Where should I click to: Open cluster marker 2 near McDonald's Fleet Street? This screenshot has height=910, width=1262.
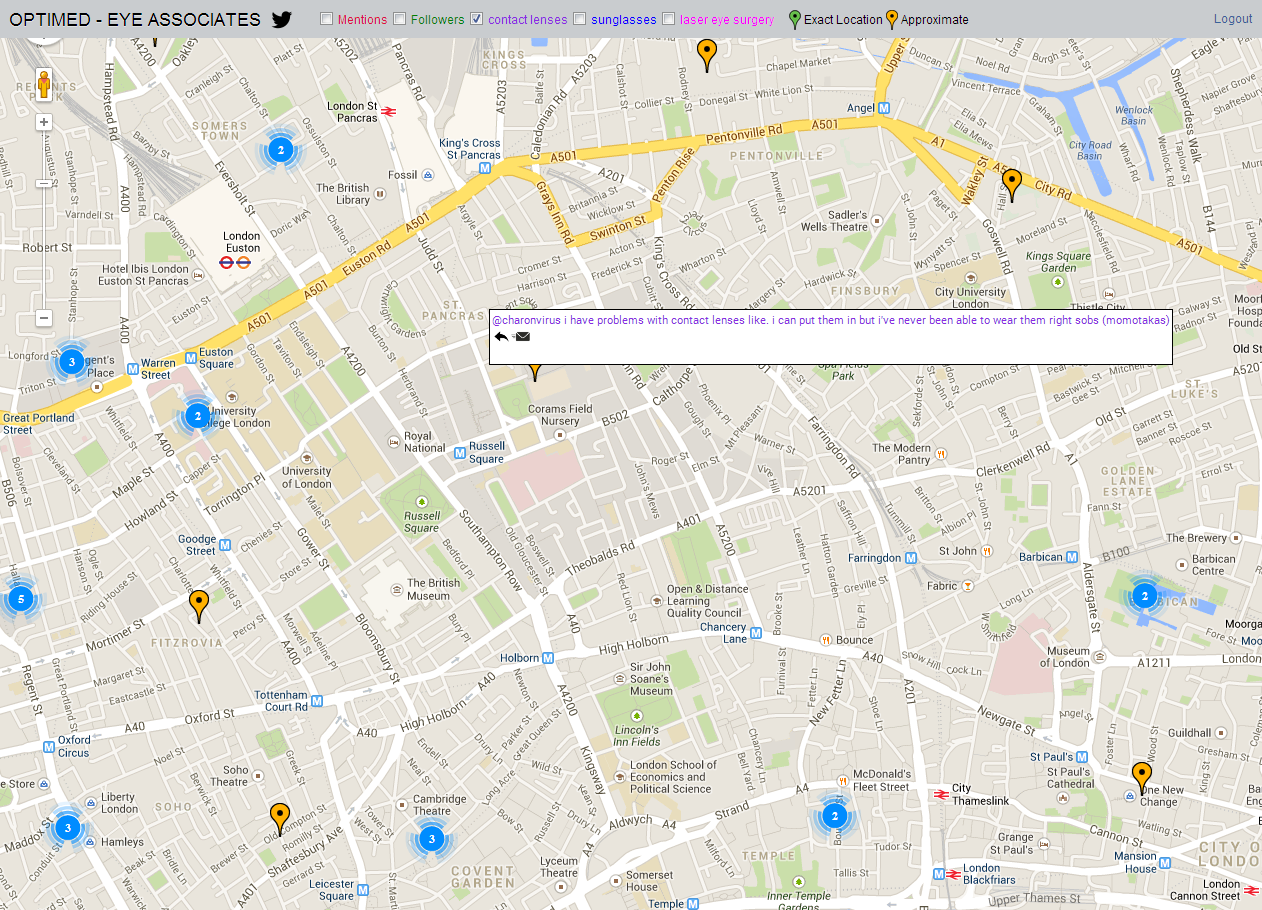click(x=835, y=817)
